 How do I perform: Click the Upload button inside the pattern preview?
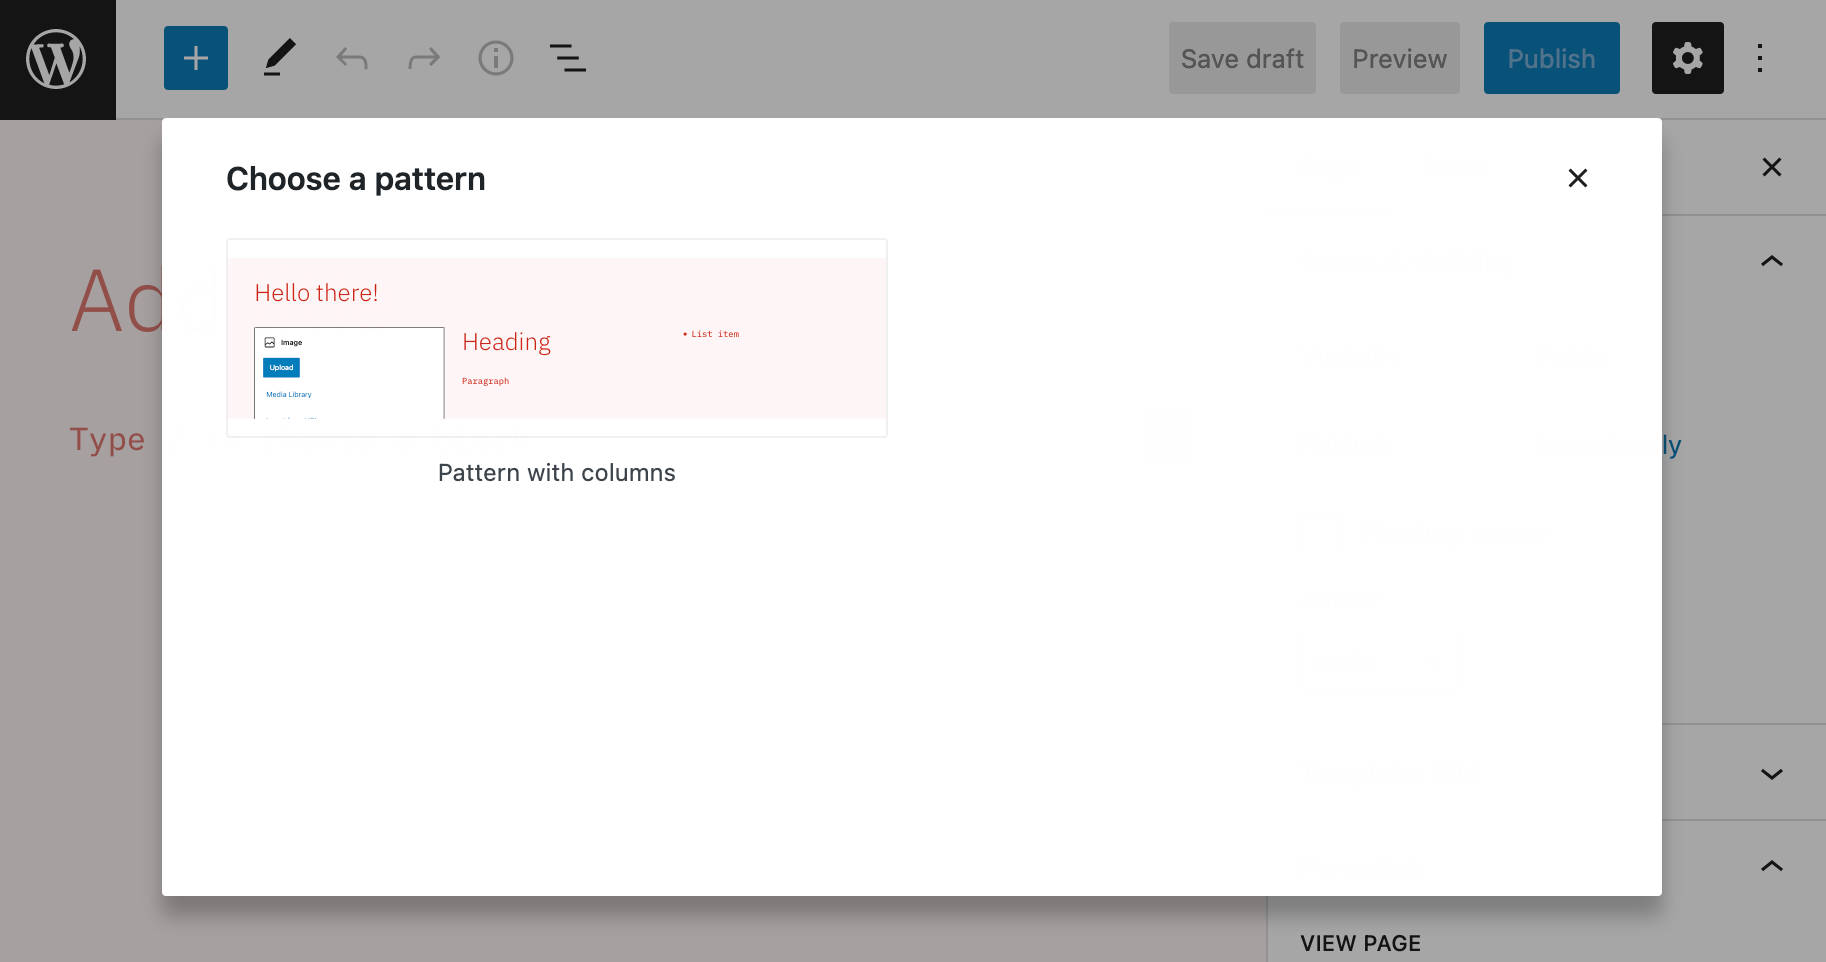coord(281,368)
